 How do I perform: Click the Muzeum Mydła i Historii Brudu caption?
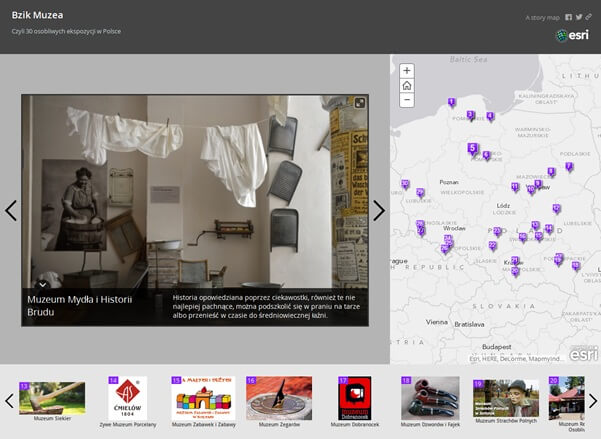(79, 306)
